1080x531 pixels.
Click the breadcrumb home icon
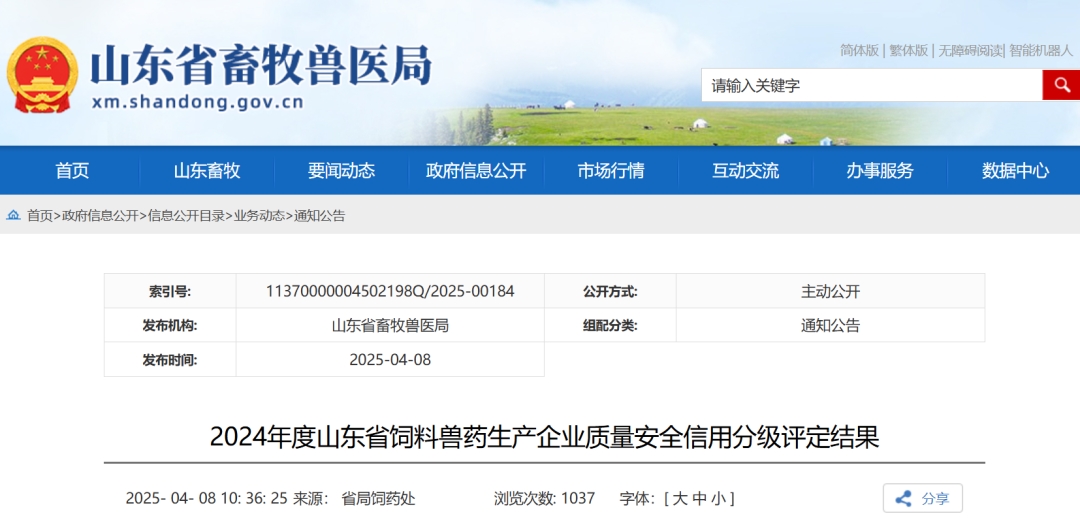click(14, 215)
